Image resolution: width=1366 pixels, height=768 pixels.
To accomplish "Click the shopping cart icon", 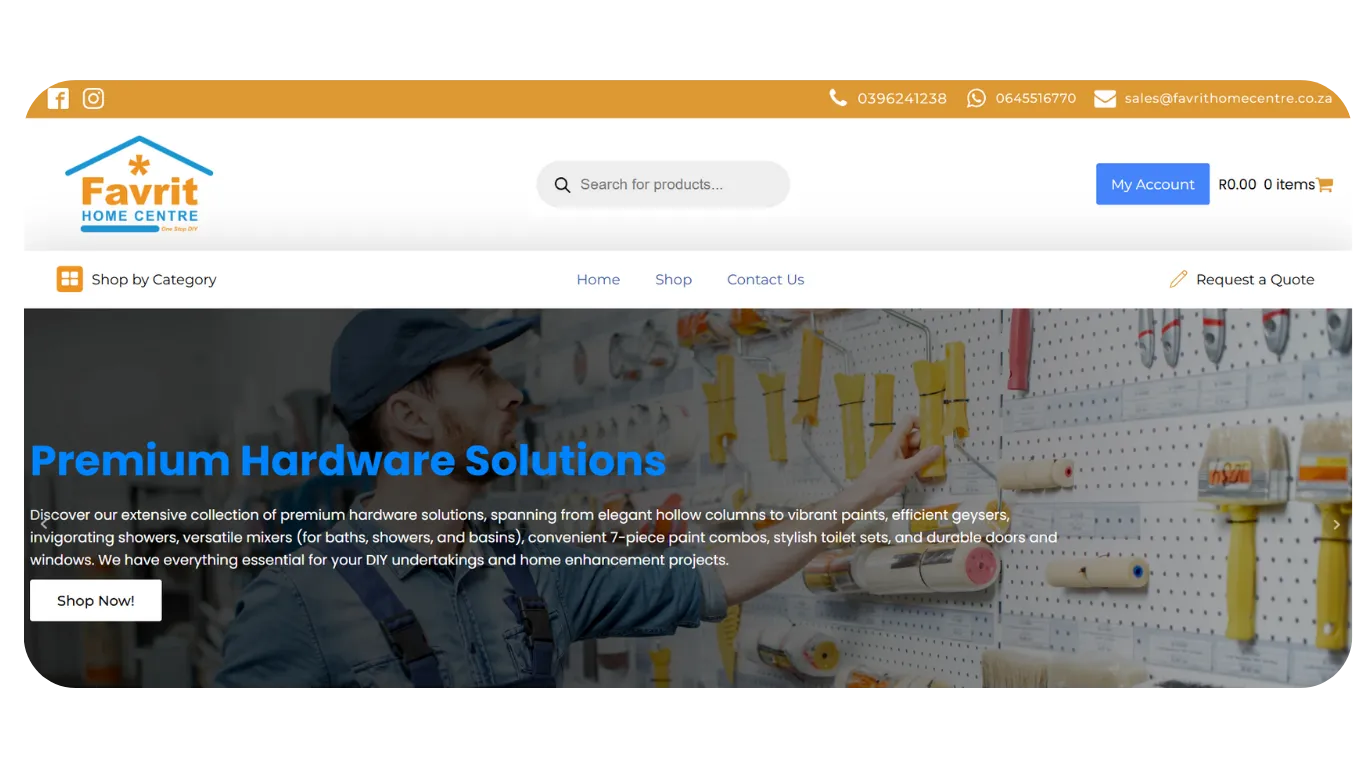I will (x=1325, y=185).
